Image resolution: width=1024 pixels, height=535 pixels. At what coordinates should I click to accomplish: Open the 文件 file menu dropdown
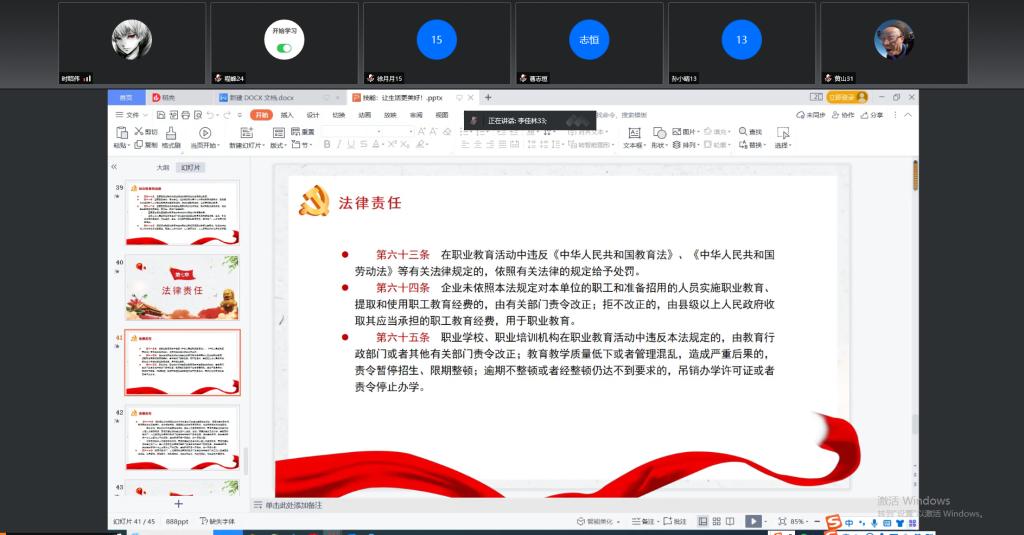(131, 115)
